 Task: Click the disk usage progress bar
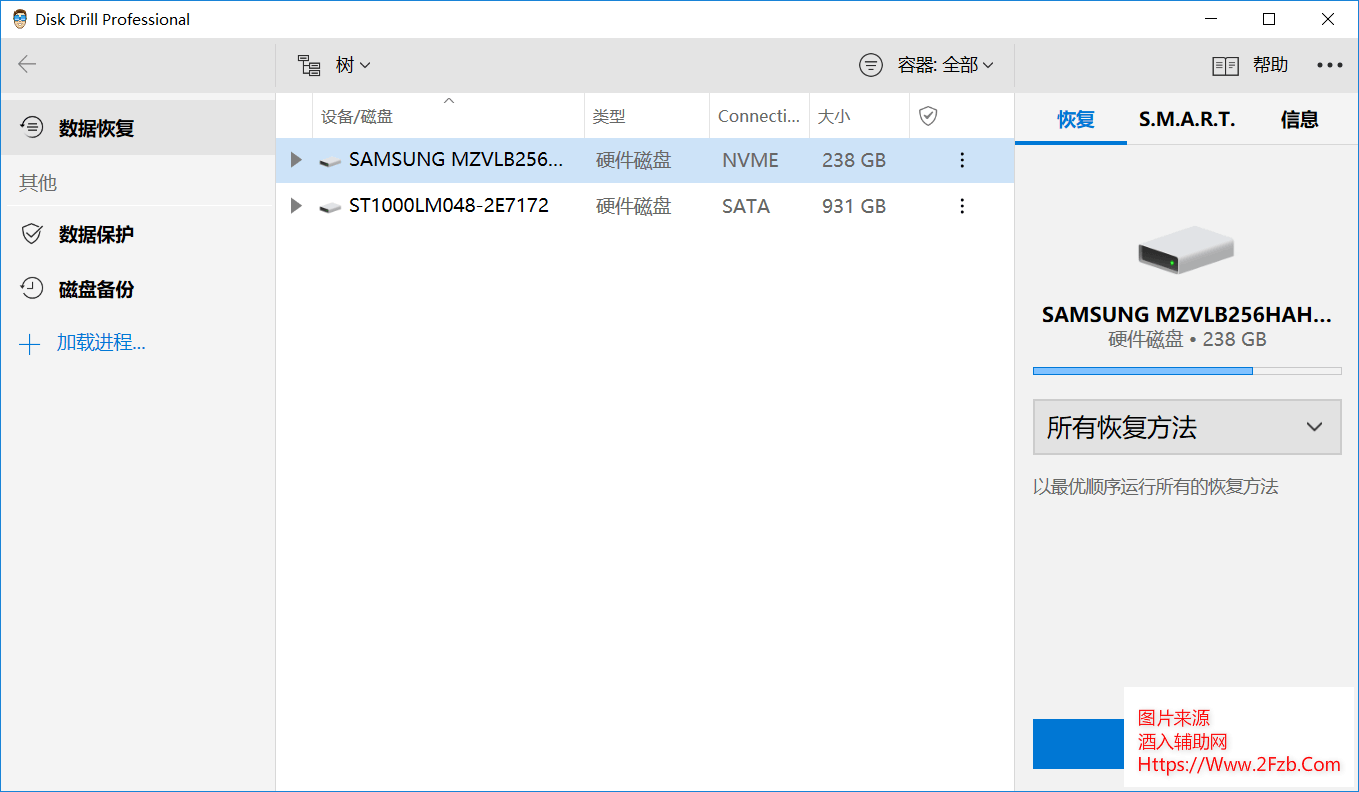(1186, 371)
